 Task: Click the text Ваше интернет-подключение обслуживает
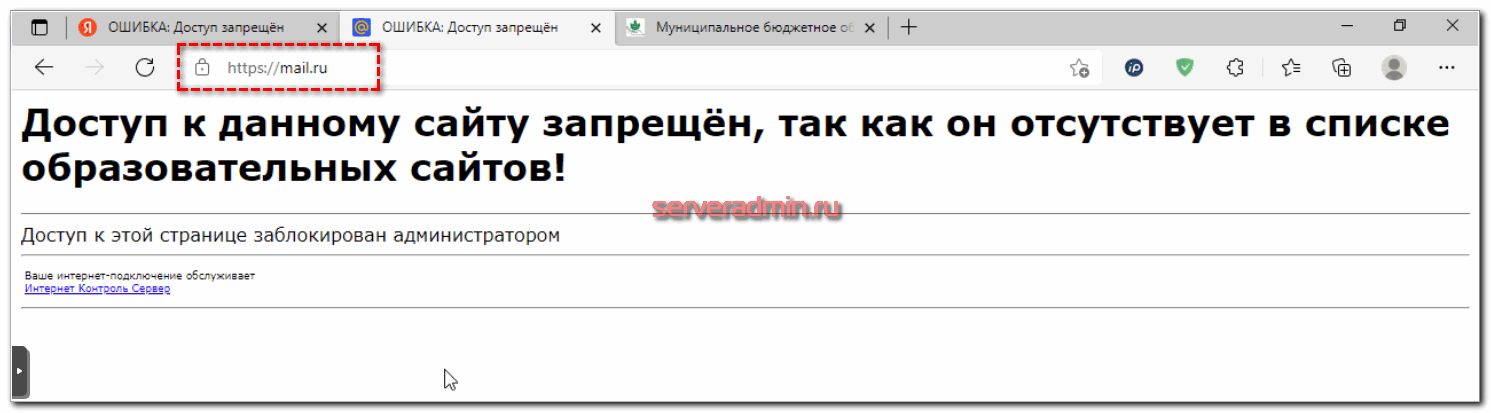pos(140,276)
